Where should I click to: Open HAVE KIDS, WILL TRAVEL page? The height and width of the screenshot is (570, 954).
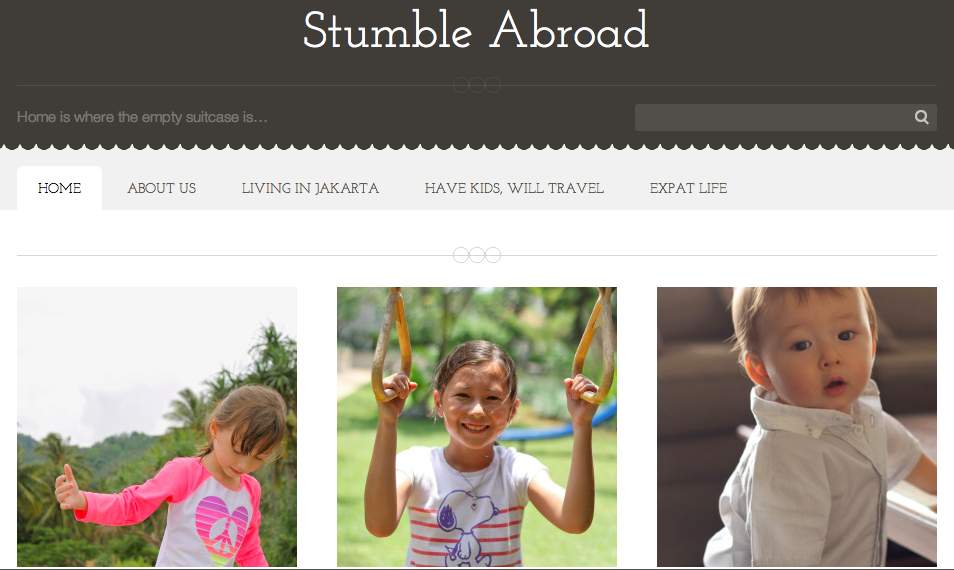coord(514,188)
